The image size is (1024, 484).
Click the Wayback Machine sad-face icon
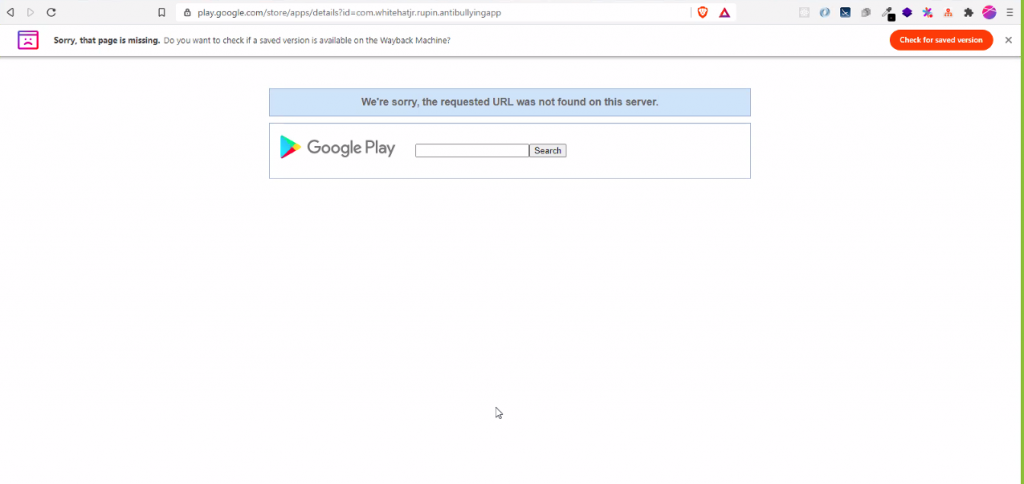click(x=28, y=40)
